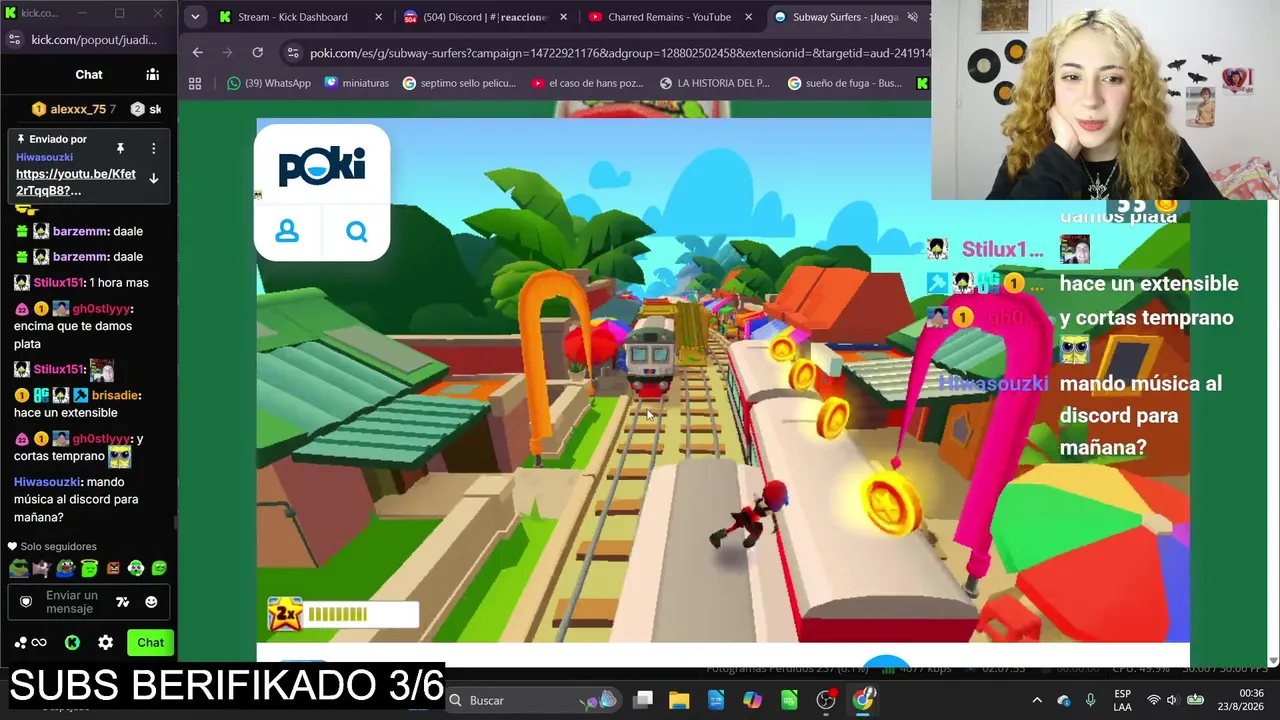Viewport: 1280px width, 720px height.
Task: Open the Poki search icon
Action: click(x=357, y=232)
